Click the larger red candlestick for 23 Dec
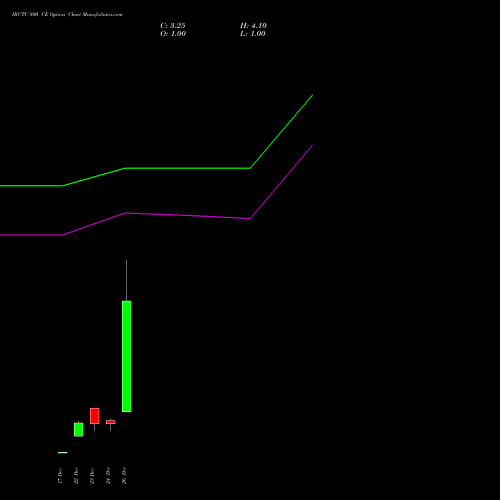500x500 pixels. click(95, 416)
